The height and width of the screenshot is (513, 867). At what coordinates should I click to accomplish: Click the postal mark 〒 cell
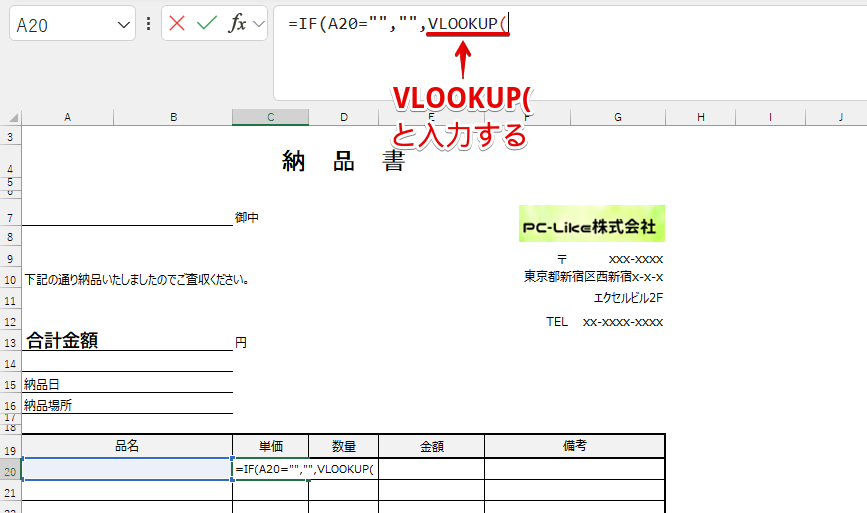pos(562,259)
